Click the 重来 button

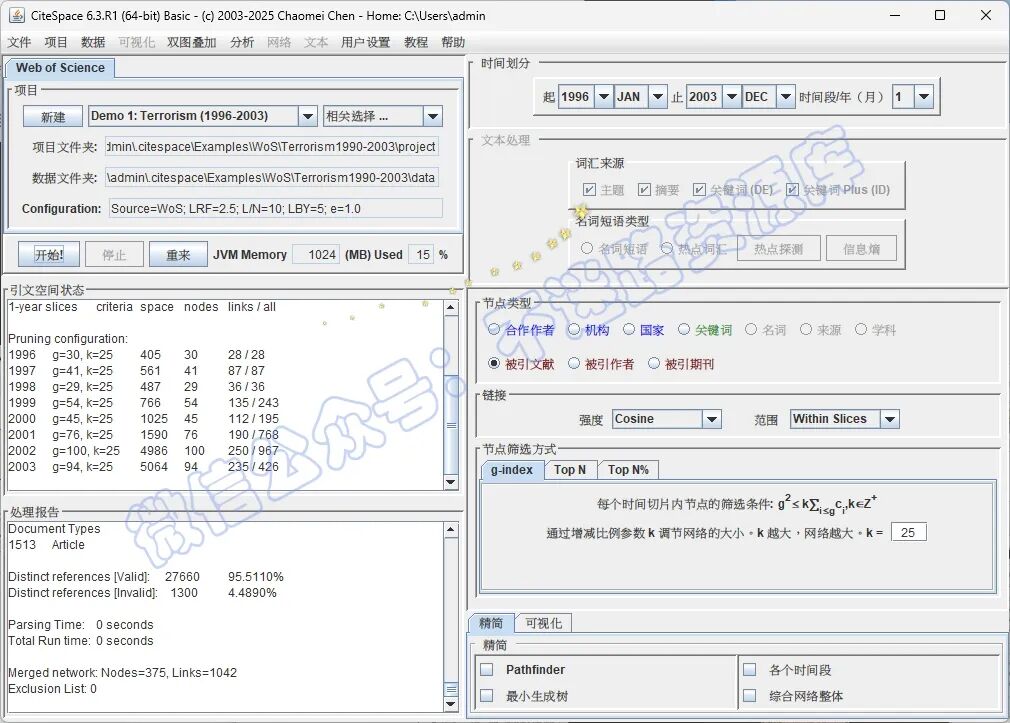point(178,255)
